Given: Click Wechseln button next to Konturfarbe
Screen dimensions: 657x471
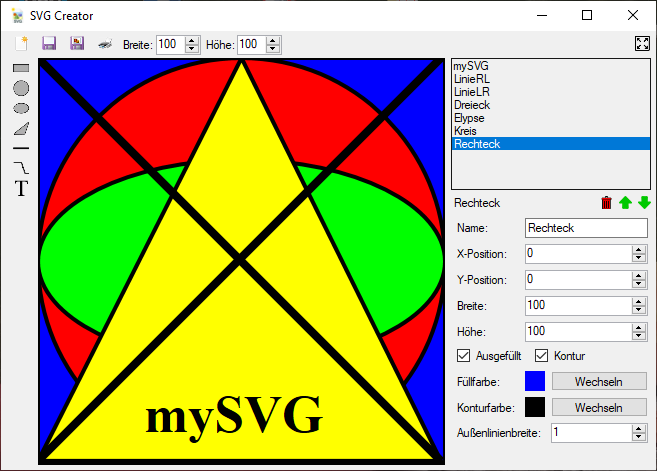Looking at the screenshot, I should [598, 407].
